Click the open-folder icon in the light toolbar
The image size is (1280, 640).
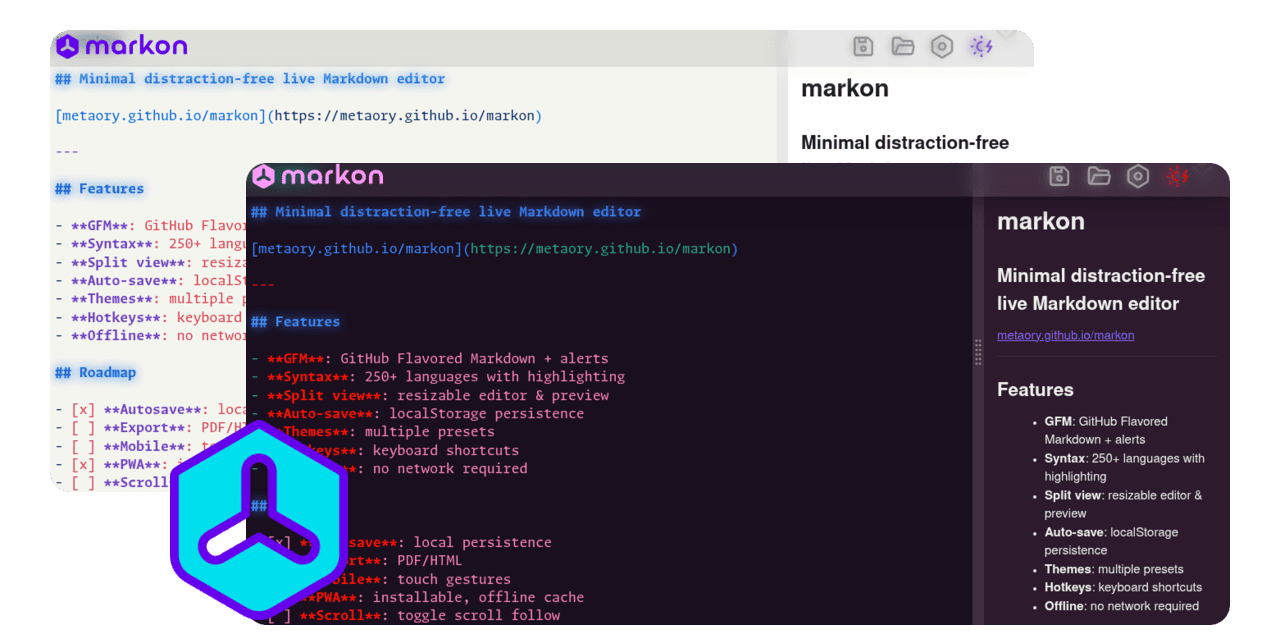click(x=903, y=46)
